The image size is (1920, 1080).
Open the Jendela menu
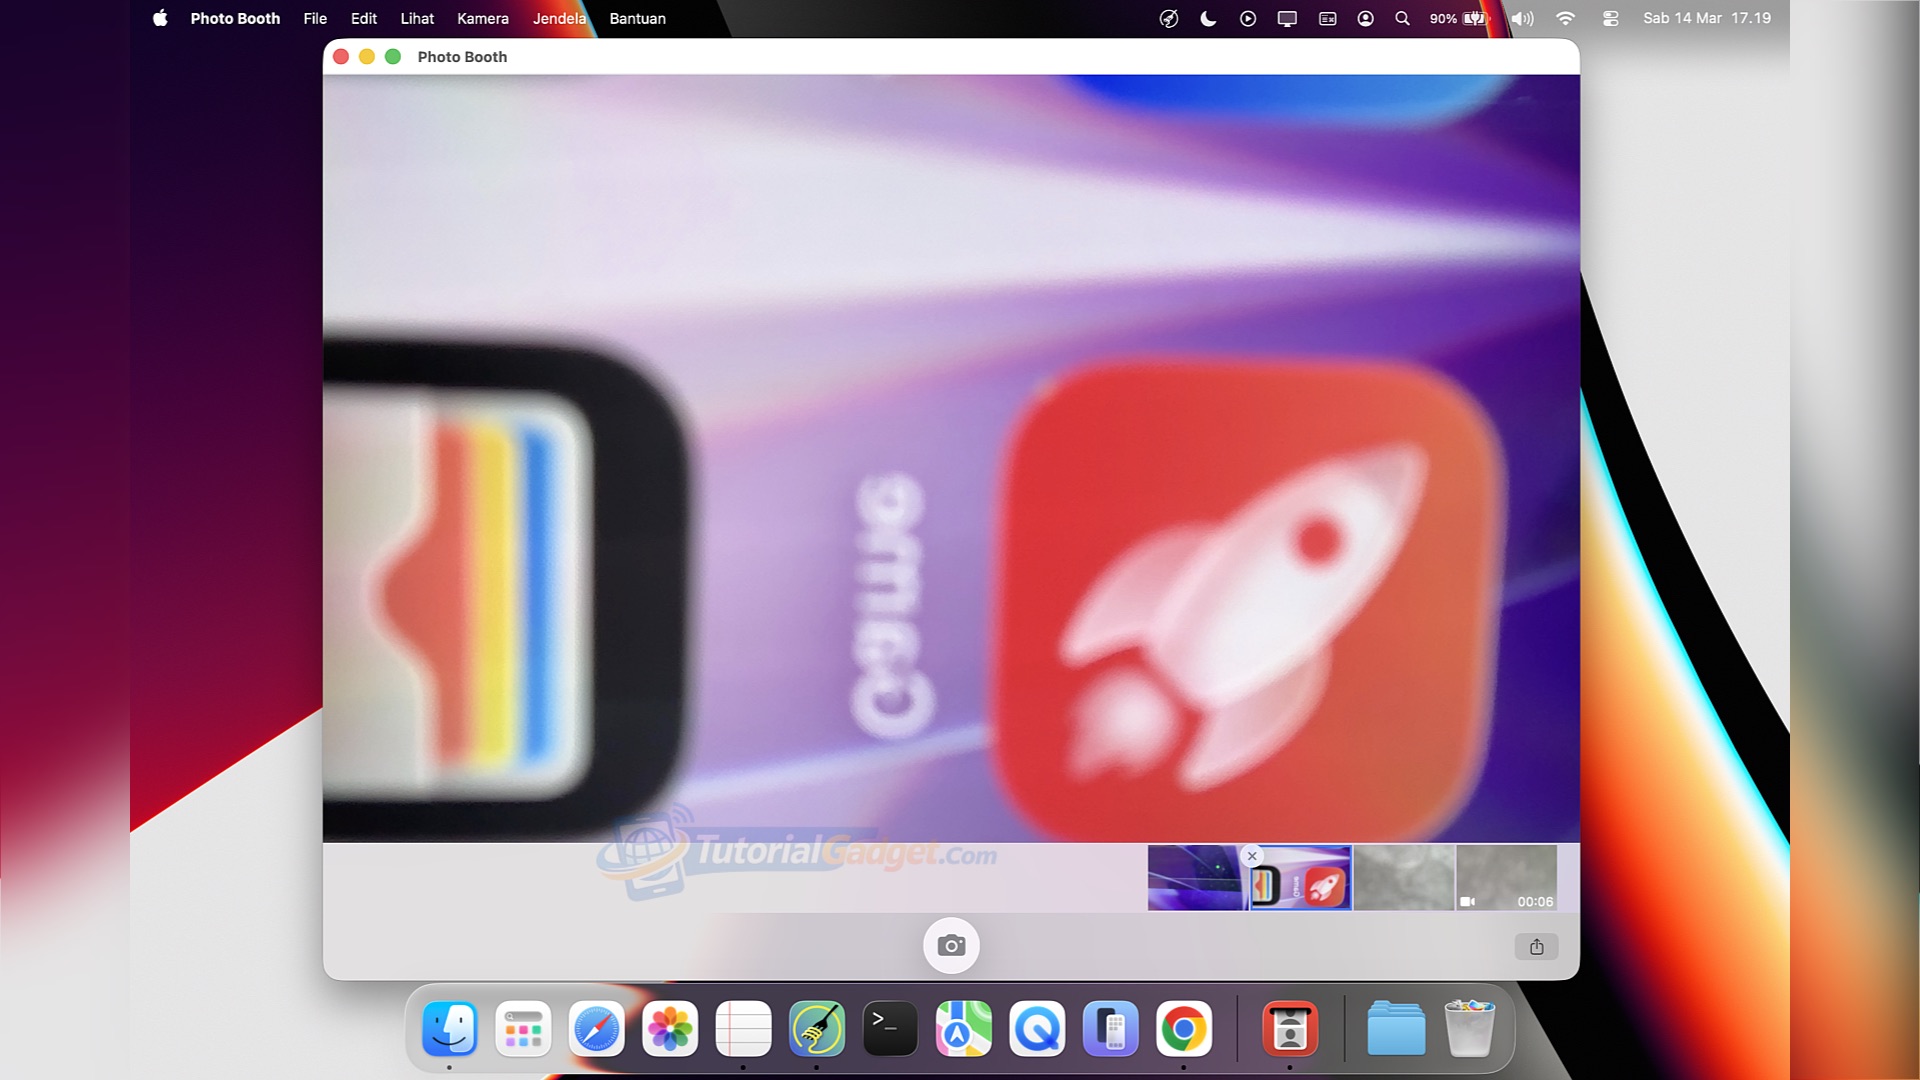(x=559, y=18)
